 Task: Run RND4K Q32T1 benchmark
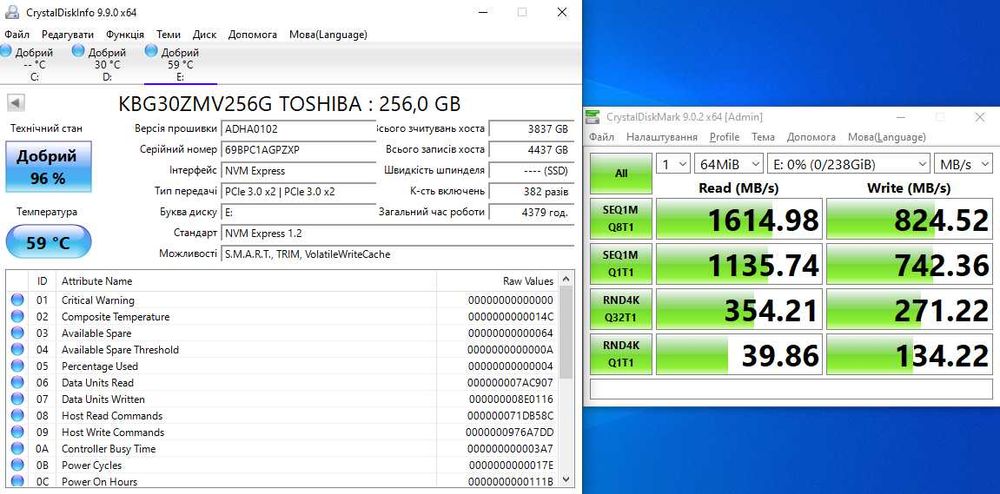621,309
